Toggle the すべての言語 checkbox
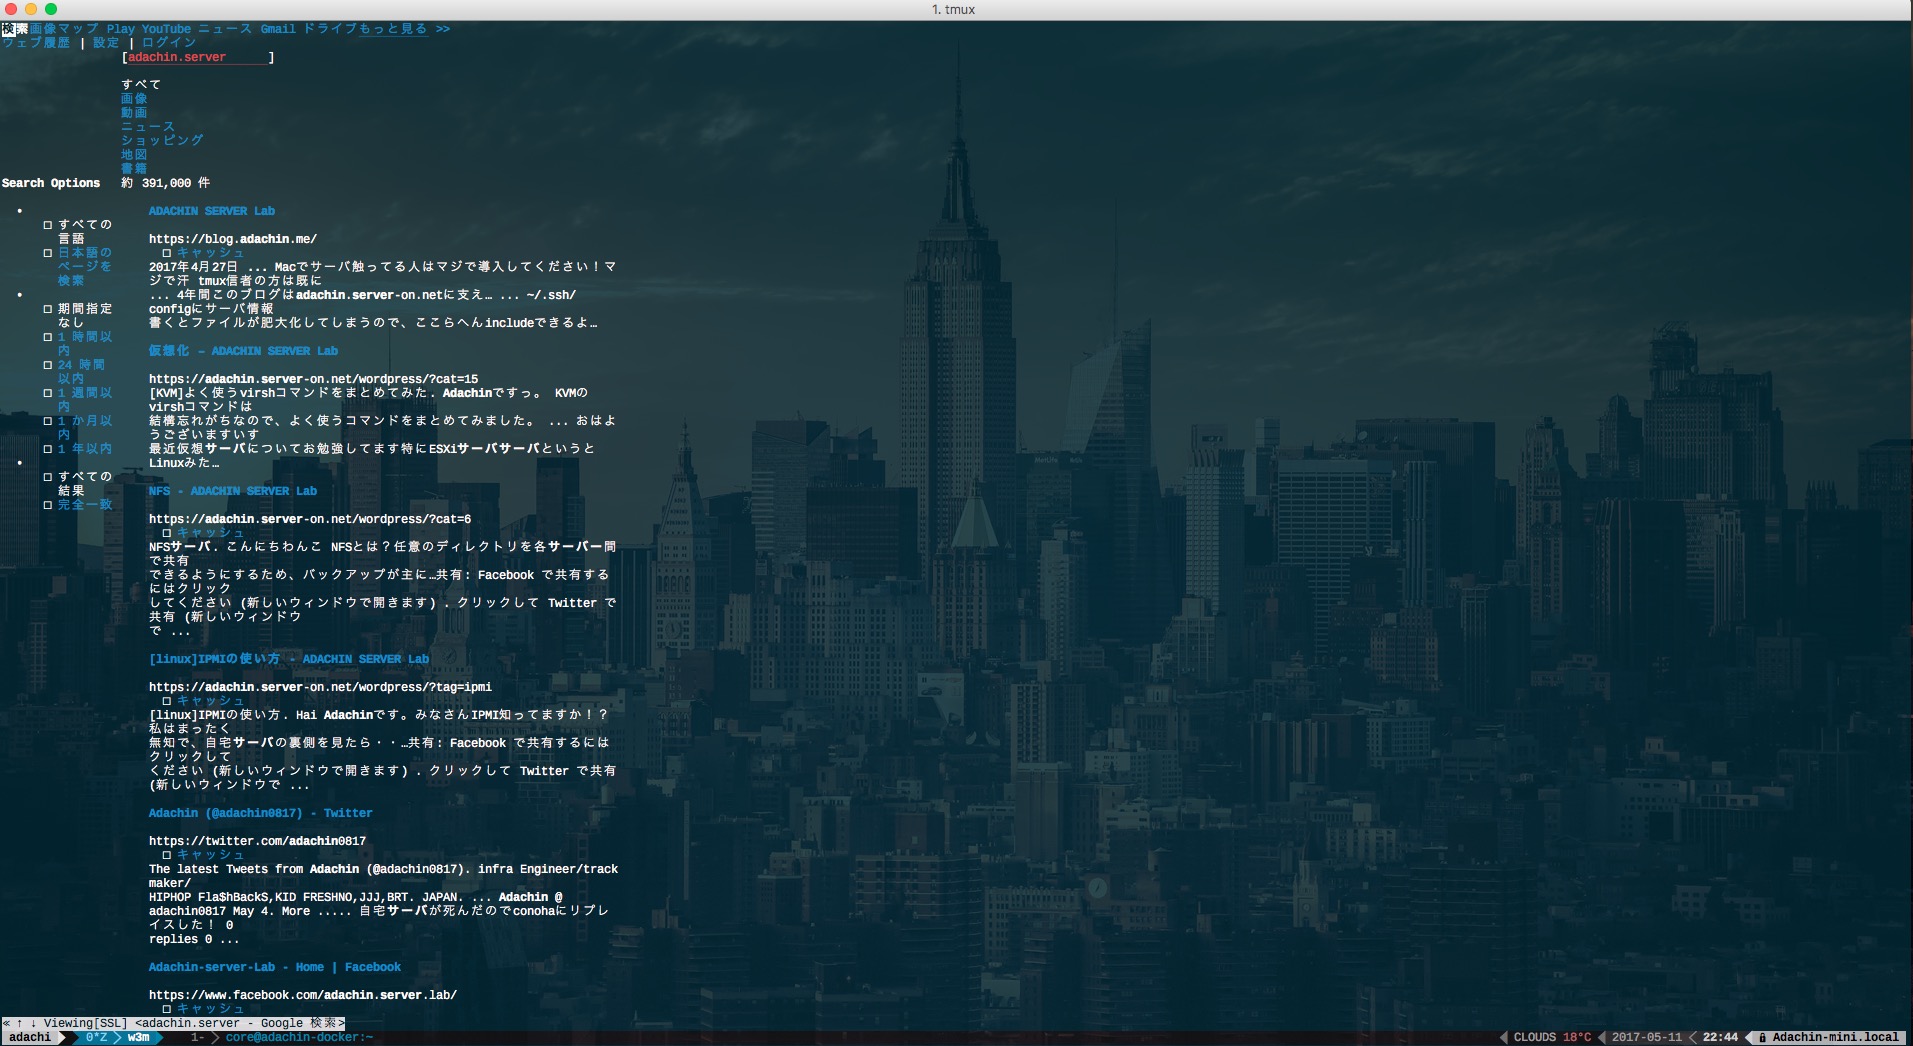Image resolution: width=1913 pixels, height=1046 pixels. pos(47,225)
